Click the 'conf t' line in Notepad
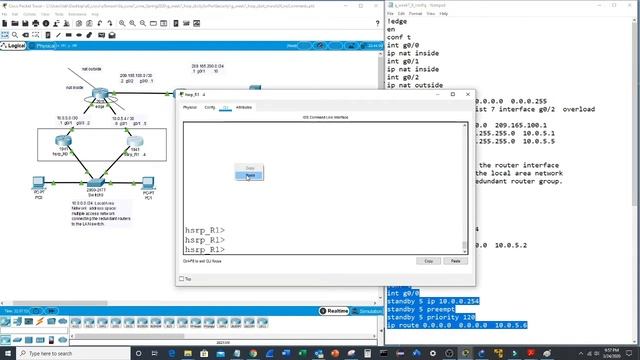 [x=399, y=37]
